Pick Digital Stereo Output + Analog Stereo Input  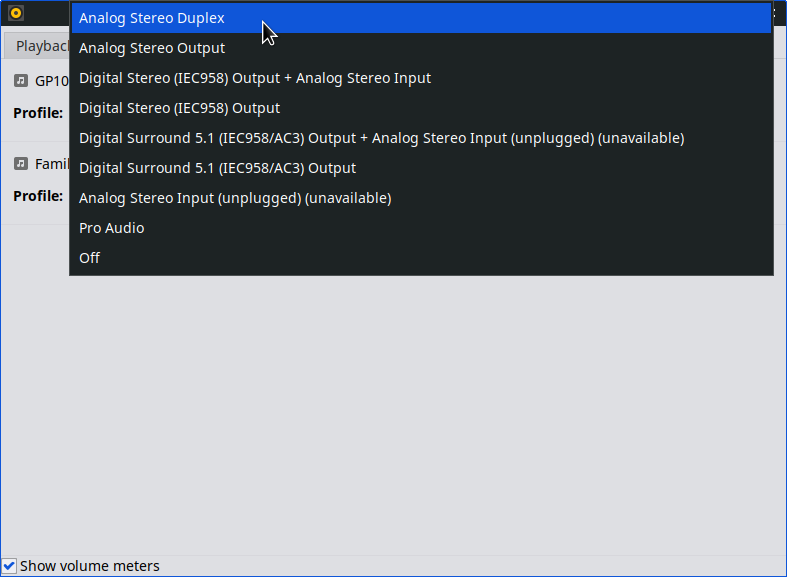click(255, 78)
